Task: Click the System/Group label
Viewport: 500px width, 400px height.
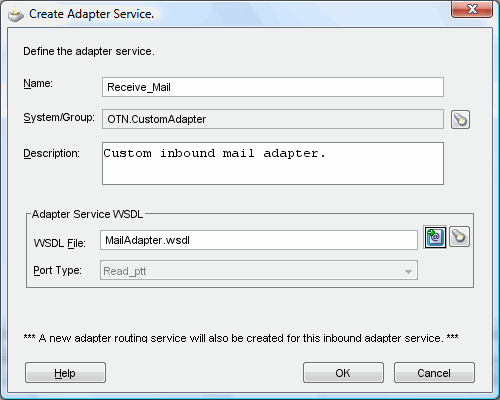Action: (x=59, y=118)
